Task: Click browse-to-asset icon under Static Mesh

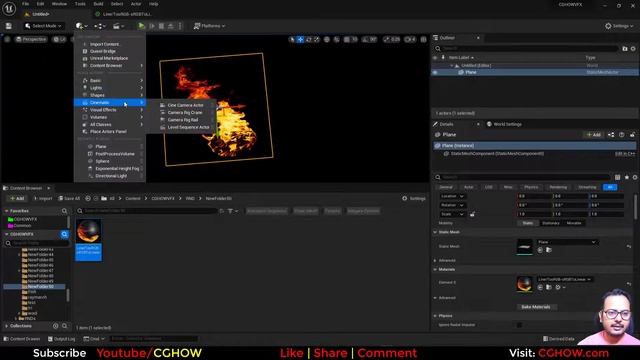Action: pyautogui.click(x=549, y=250)
